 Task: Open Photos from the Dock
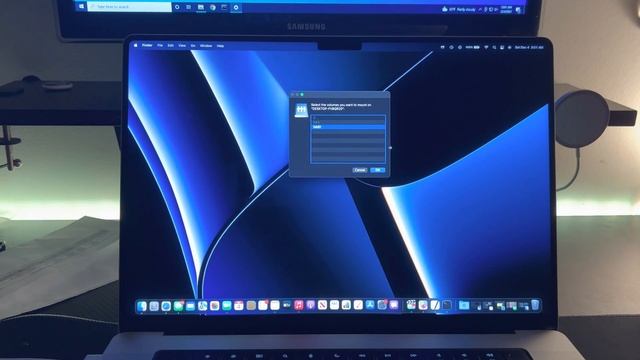(215, 306)
